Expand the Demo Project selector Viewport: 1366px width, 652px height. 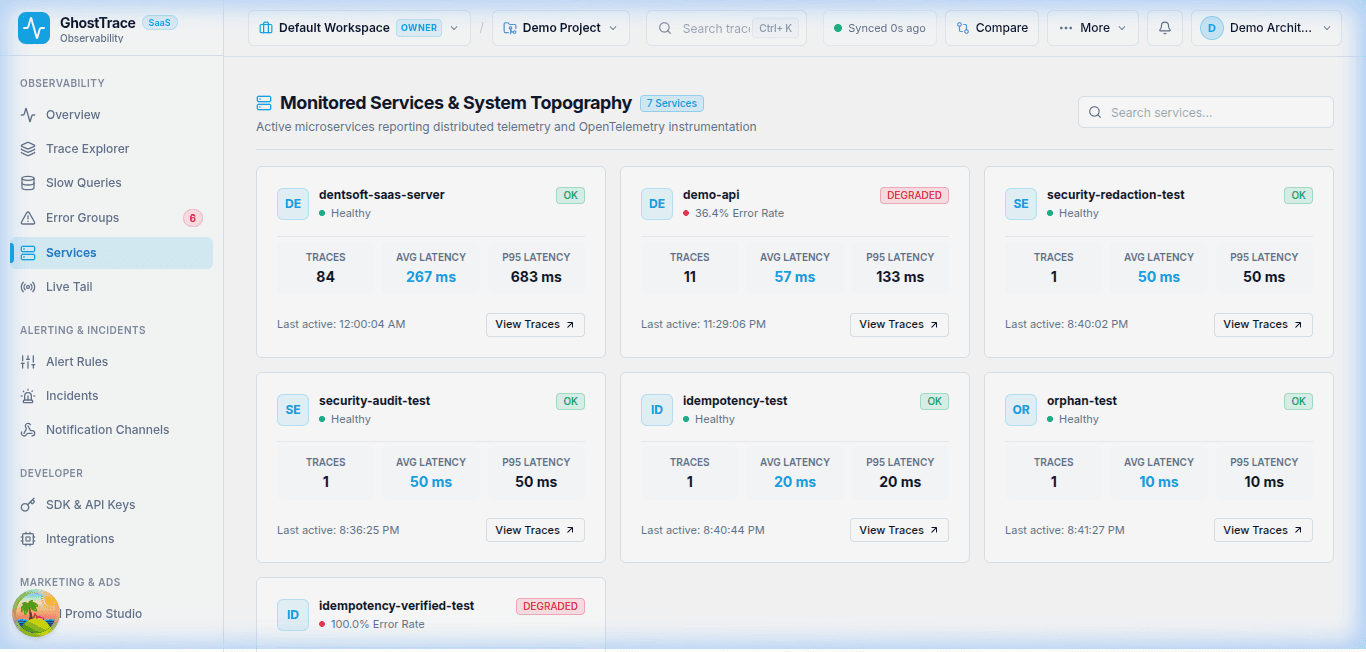coord(561,28)
